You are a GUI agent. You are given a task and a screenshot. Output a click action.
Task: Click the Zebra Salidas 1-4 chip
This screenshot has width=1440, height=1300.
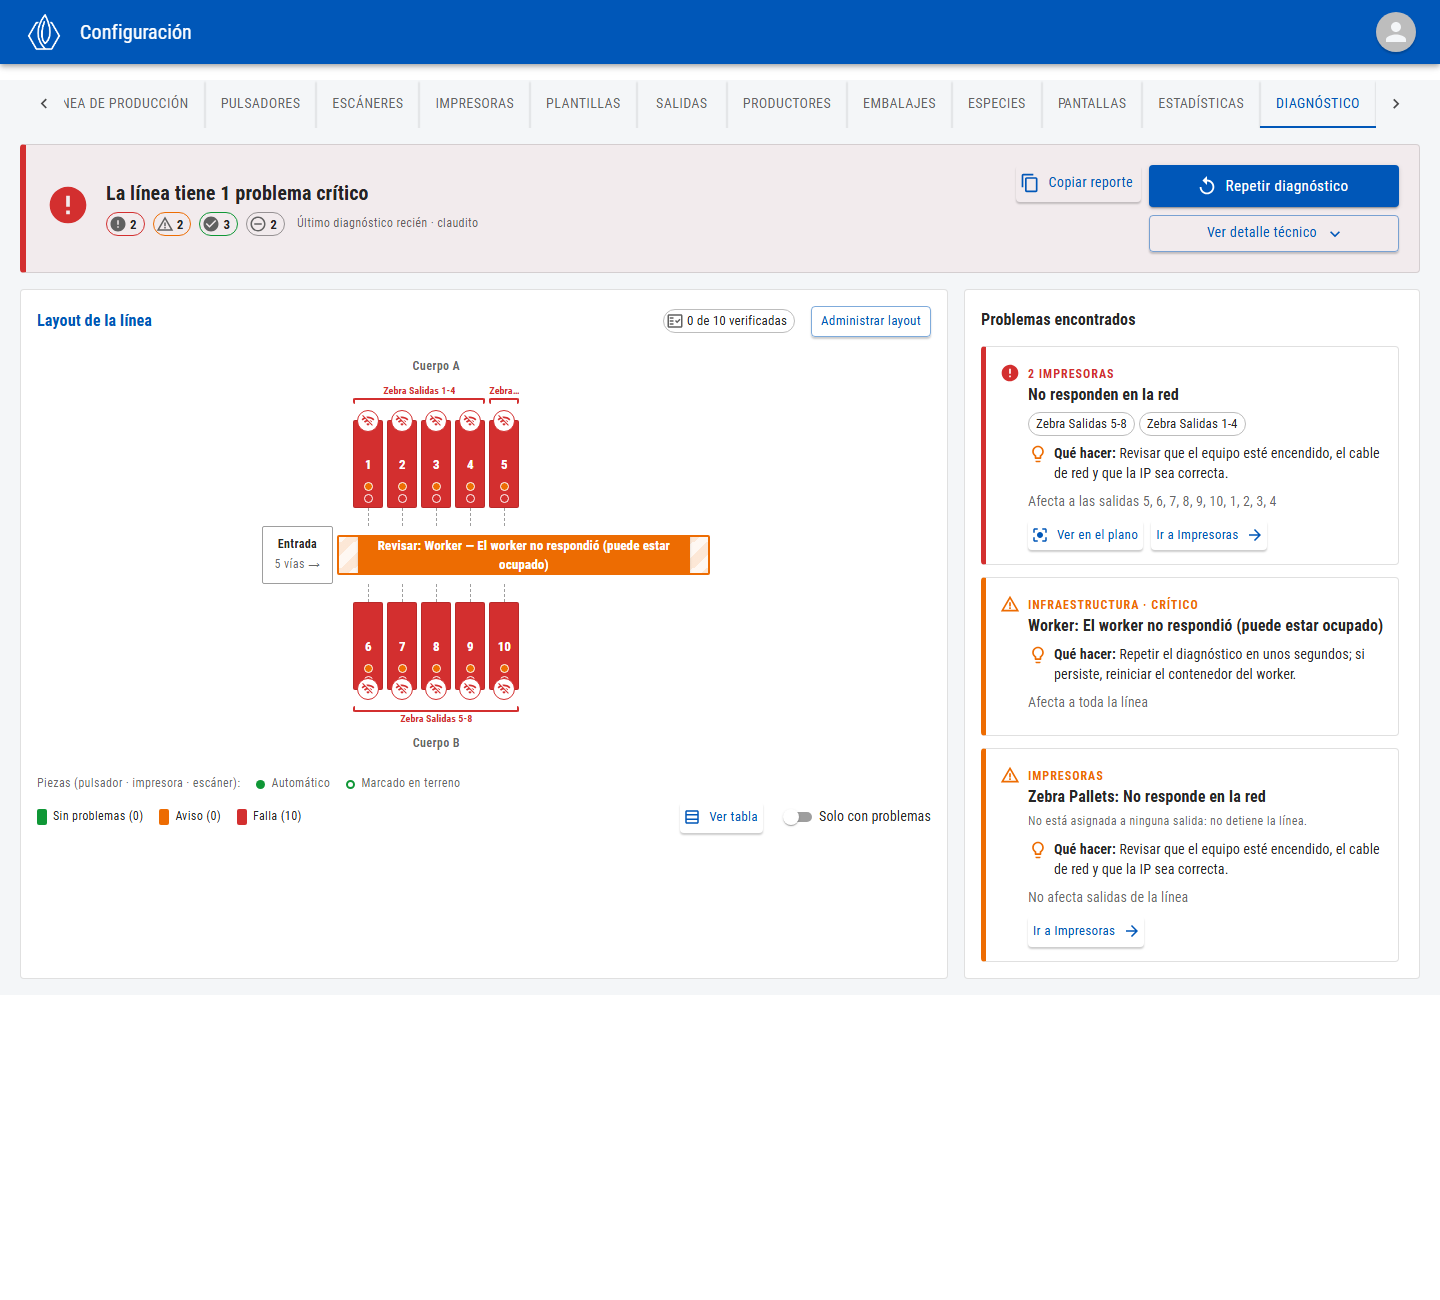tap(1192, 424)
